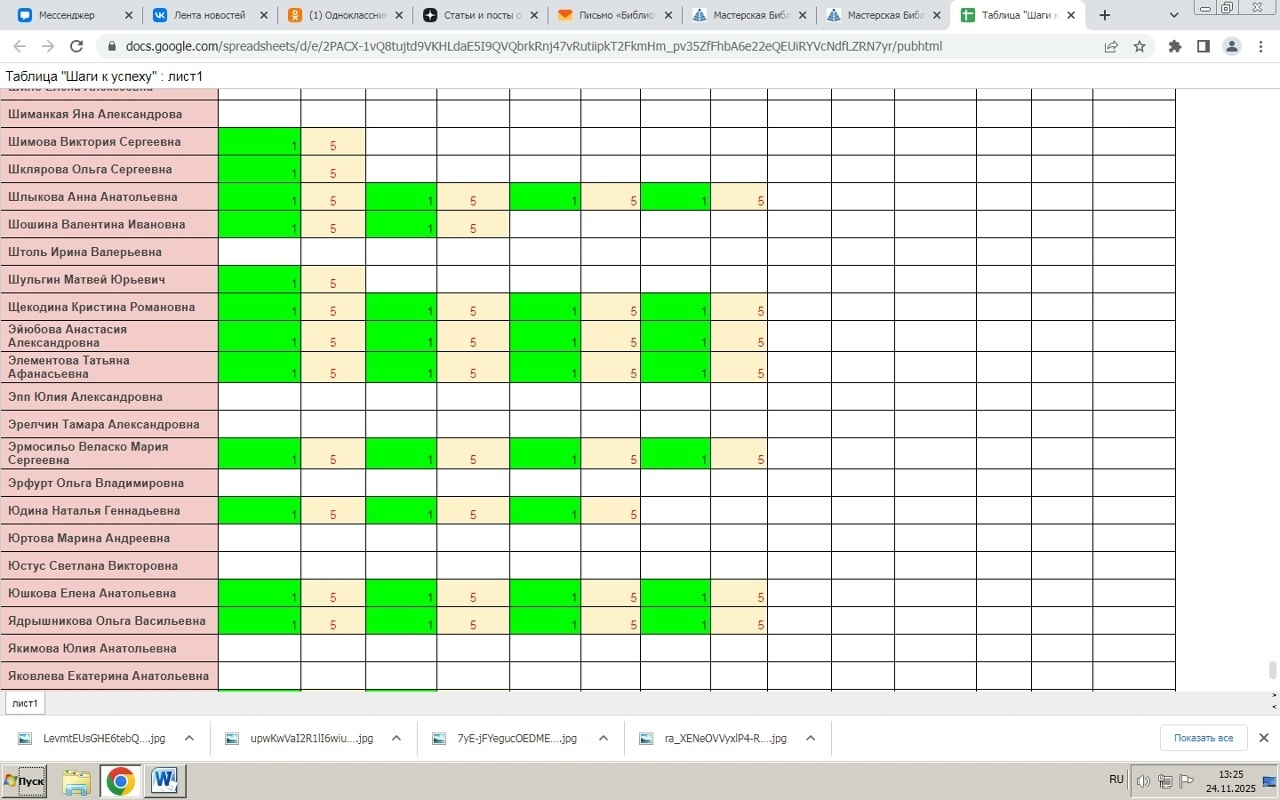
Task: Switch to the Лента новостей tab
Action: (x=206, y=15)
